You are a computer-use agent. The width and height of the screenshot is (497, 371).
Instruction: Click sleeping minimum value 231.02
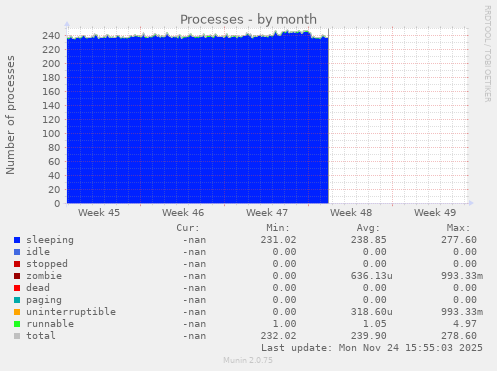pos(278,240)
